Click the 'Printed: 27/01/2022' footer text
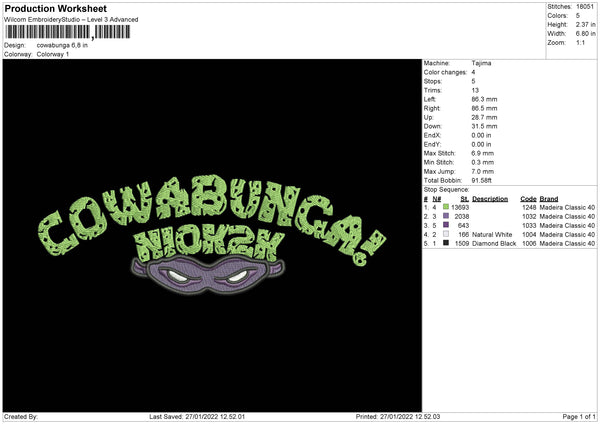The image size is (600, 424). point(398,417)
